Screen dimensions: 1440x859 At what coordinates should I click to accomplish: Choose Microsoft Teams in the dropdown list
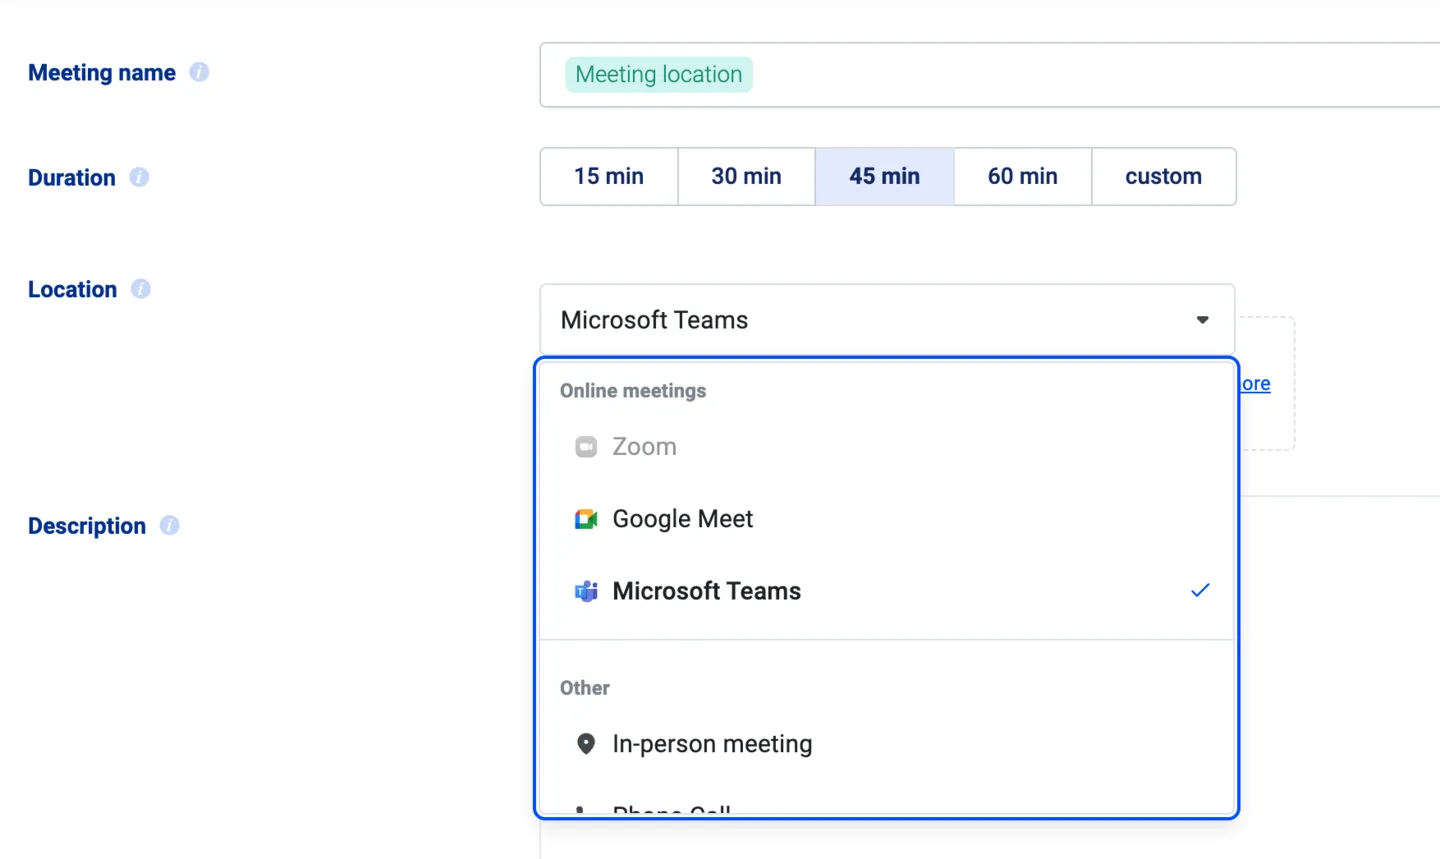(887, 591)
